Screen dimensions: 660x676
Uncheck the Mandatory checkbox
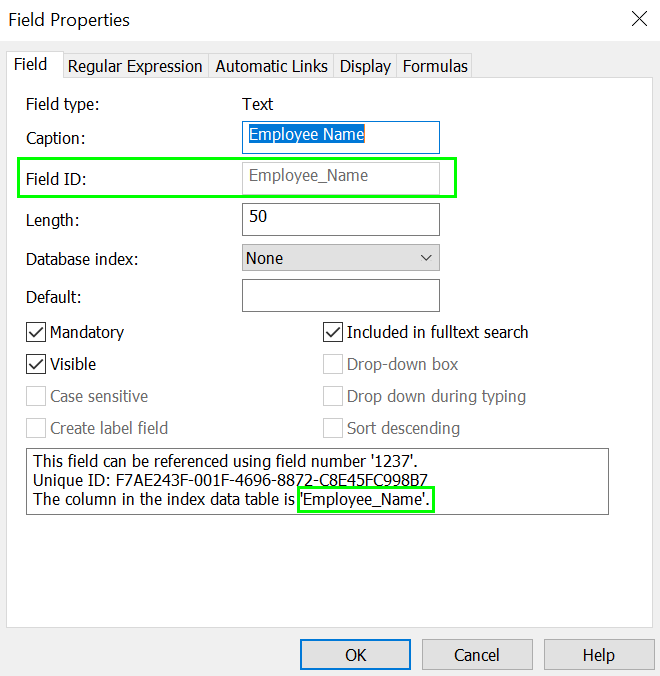coord(36,332)
